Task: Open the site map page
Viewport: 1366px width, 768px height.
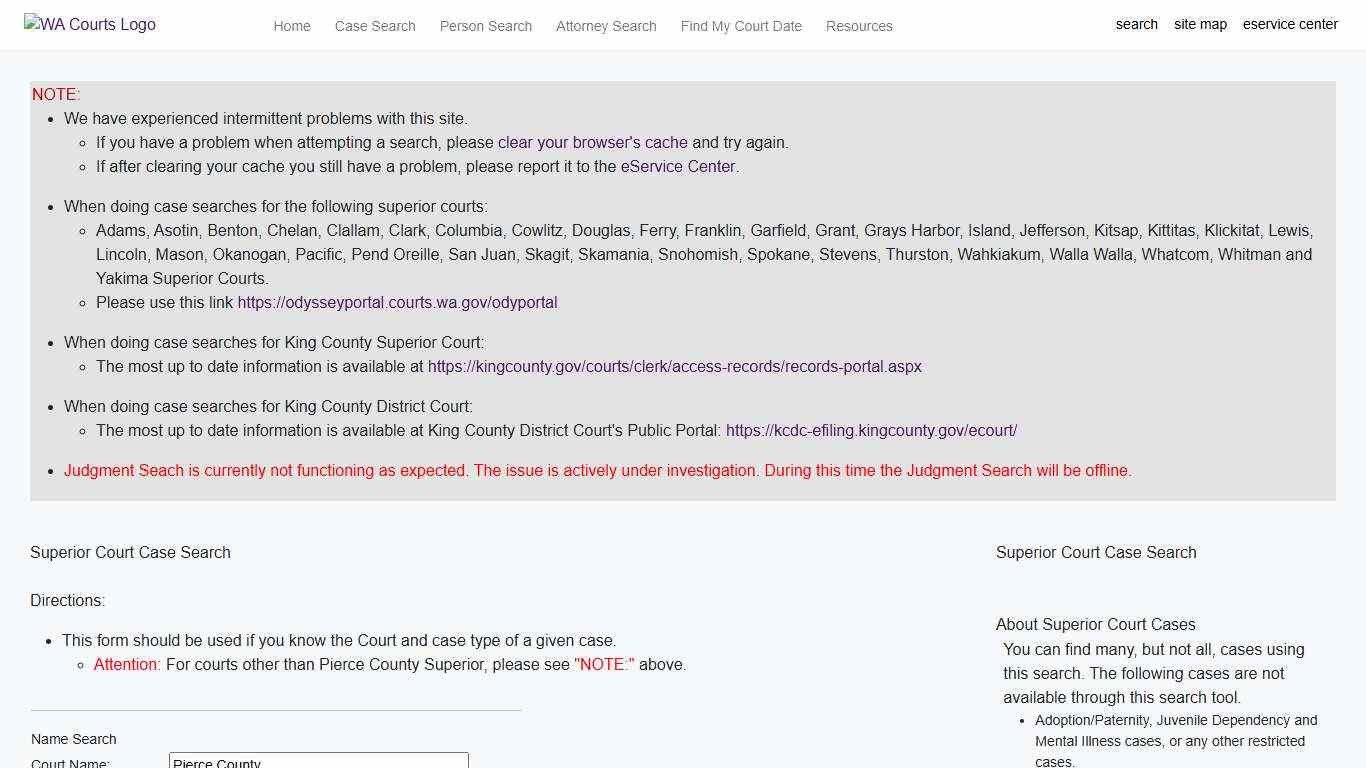Action: (x=1200, y=24)
